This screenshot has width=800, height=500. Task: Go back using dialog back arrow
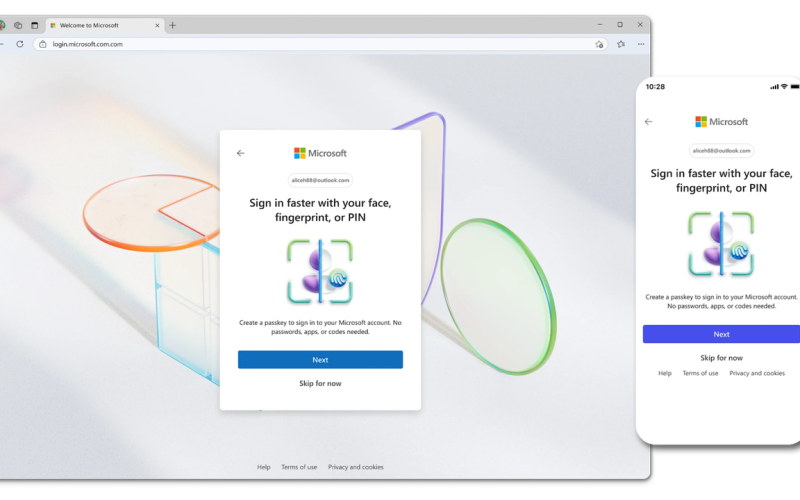[240, 153]
